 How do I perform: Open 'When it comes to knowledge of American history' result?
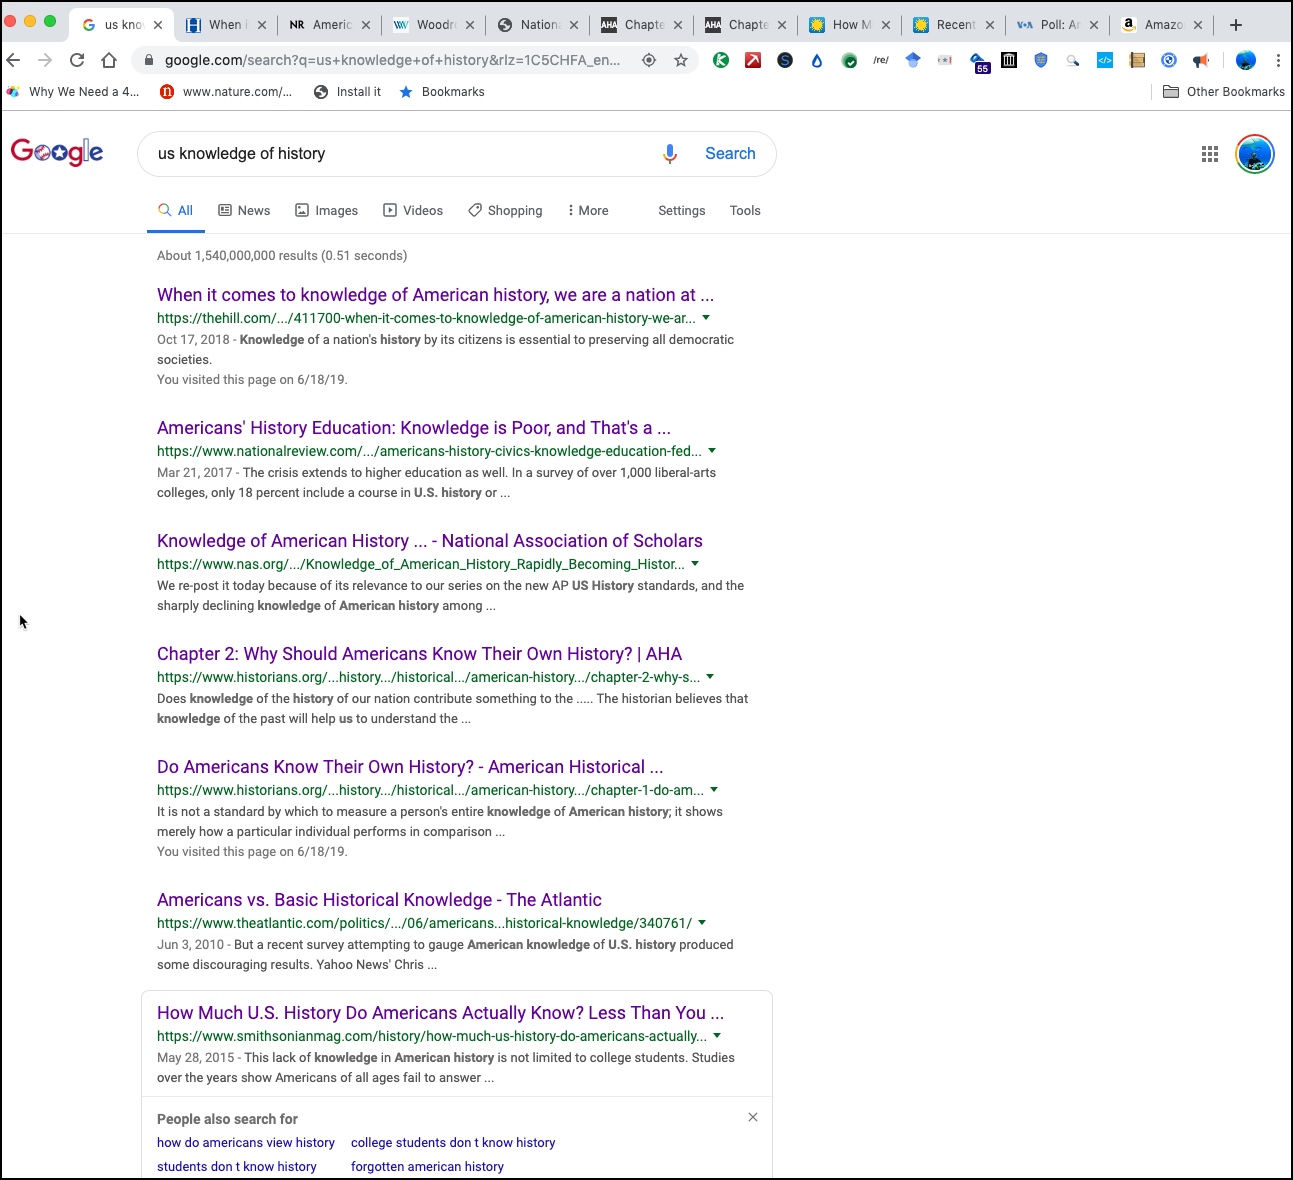coord(435,295)
